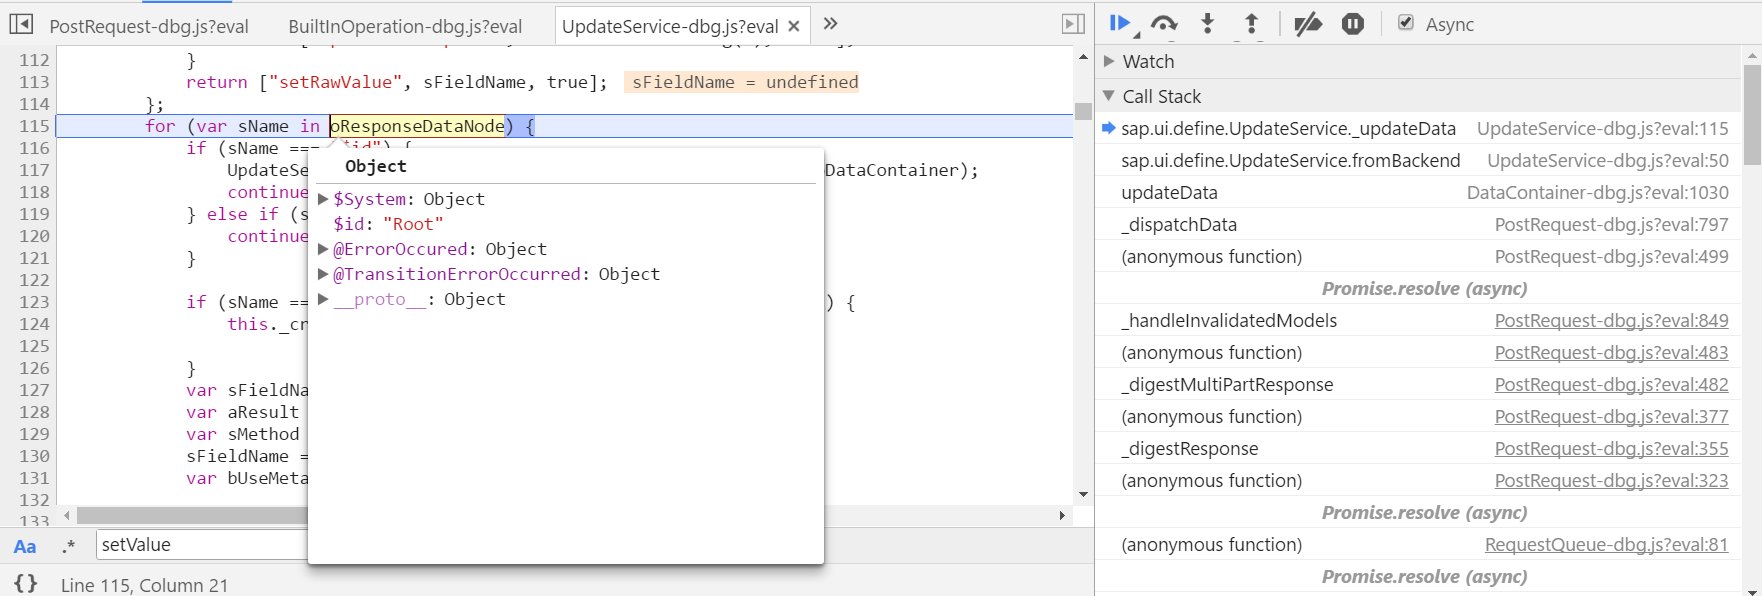
Task: Toggle regex search option
Action: (68, 546)
